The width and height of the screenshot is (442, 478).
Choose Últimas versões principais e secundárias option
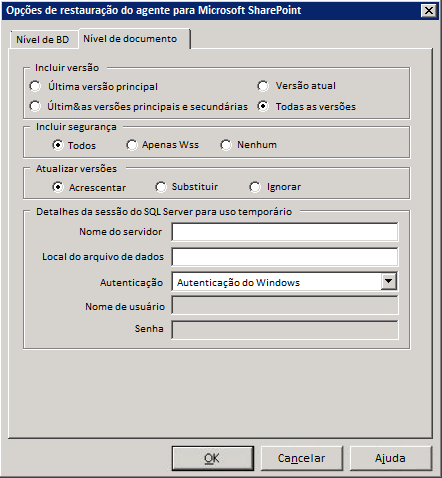pyautogui.click(x=35, y=106)
